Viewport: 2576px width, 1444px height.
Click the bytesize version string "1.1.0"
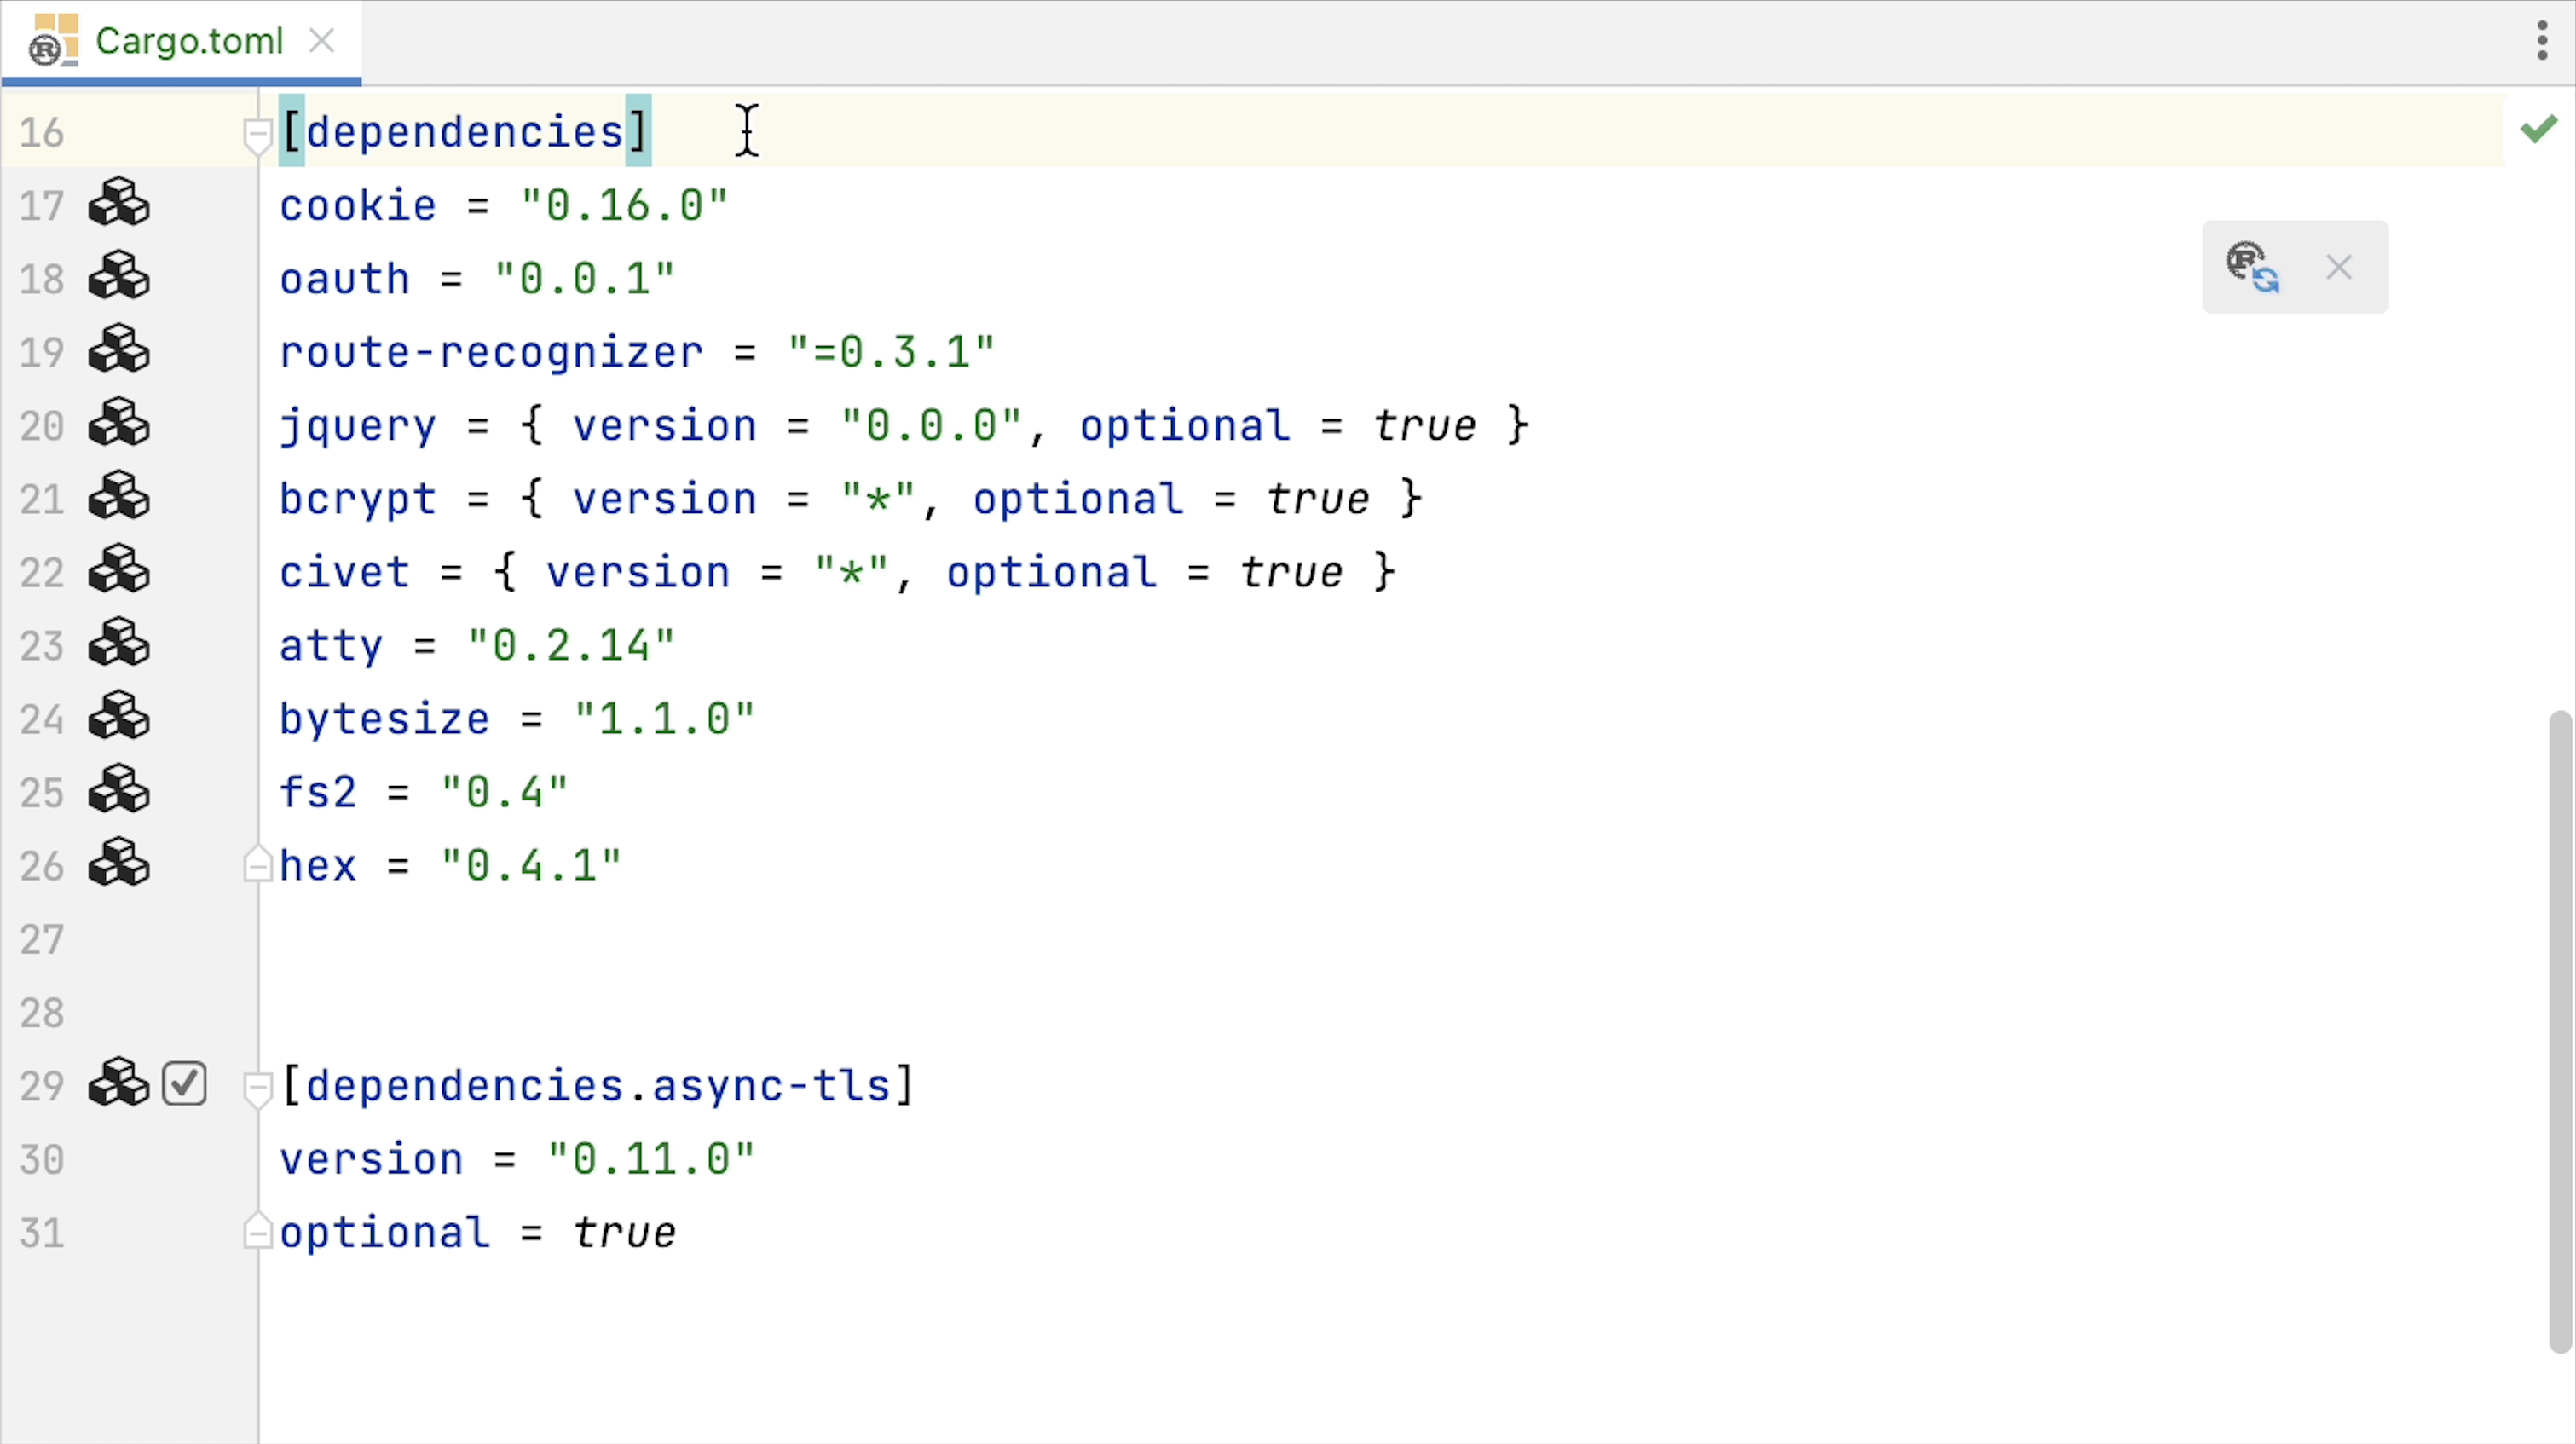(x=664, y=719)
